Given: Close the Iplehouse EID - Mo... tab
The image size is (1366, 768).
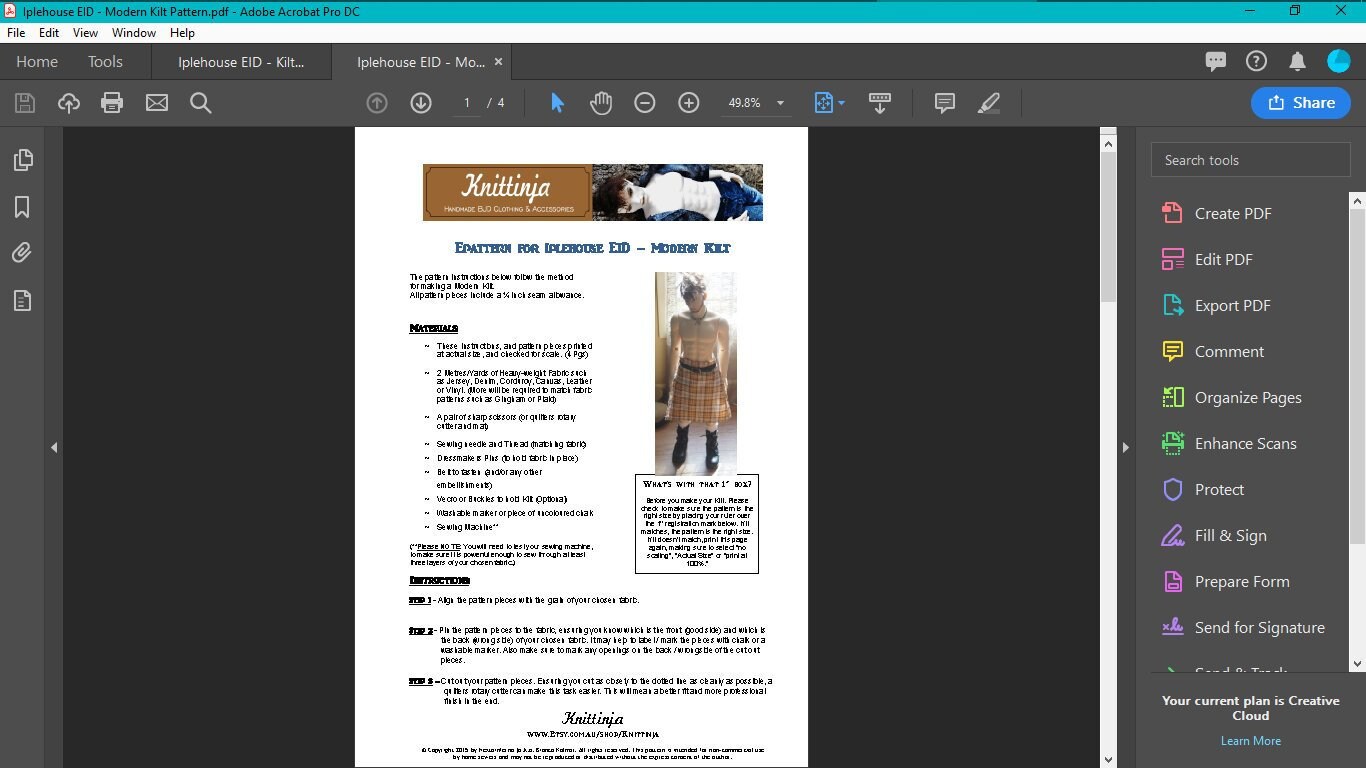Looking at the screenshot, I should click(498, 62).
